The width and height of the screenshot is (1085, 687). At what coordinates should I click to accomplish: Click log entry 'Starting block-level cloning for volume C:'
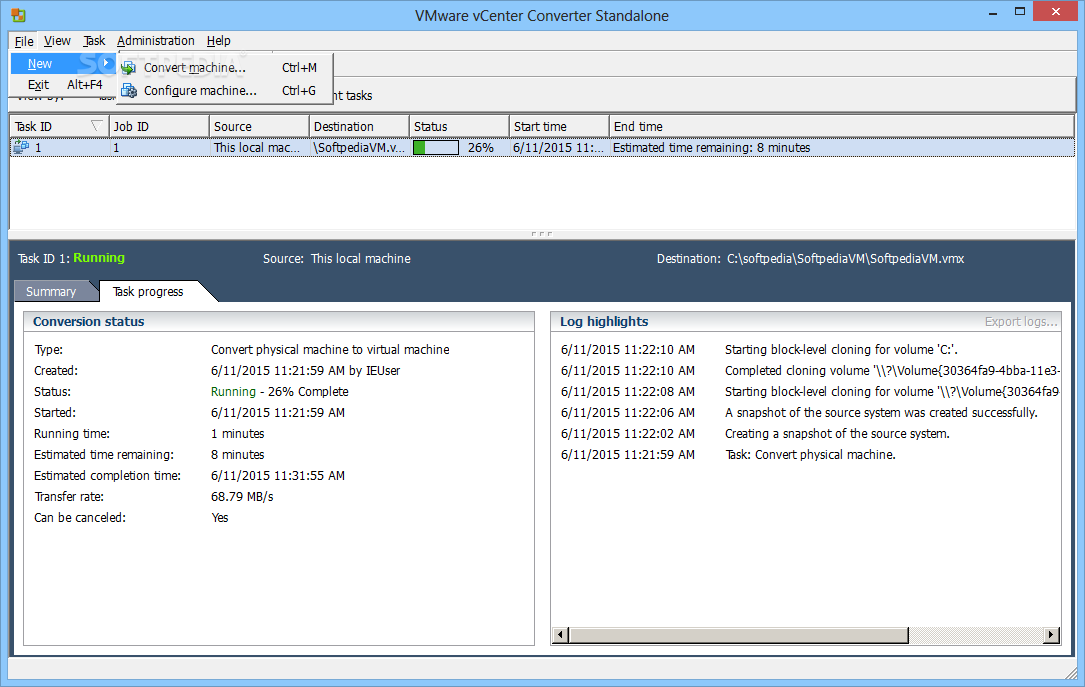coord(841,349)
